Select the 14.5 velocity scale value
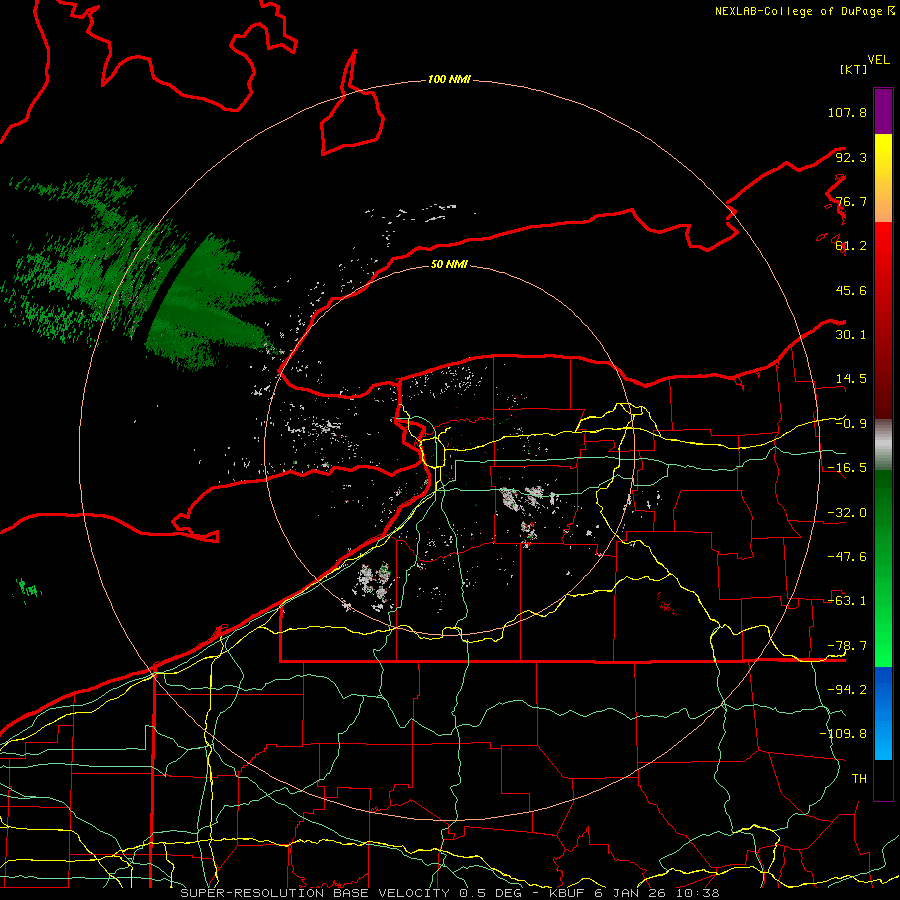The width and height of the screenshot is (900, 900). coord(851,379)
